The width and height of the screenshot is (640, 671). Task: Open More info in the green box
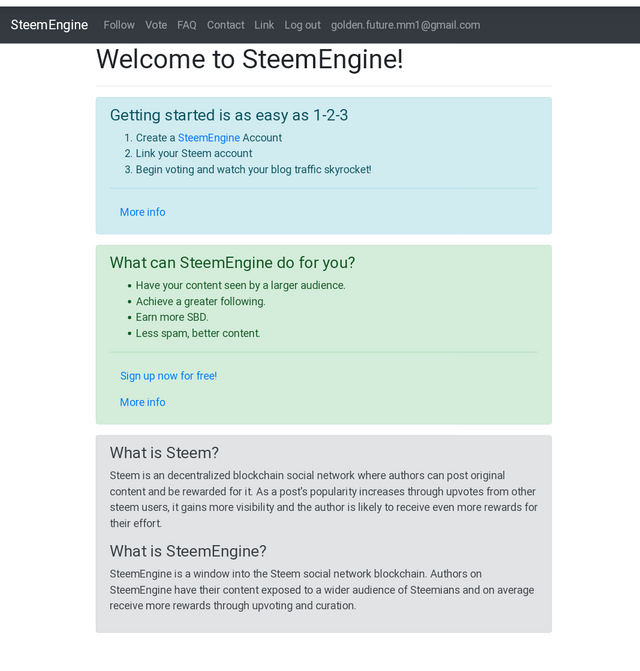click(142, 402)
